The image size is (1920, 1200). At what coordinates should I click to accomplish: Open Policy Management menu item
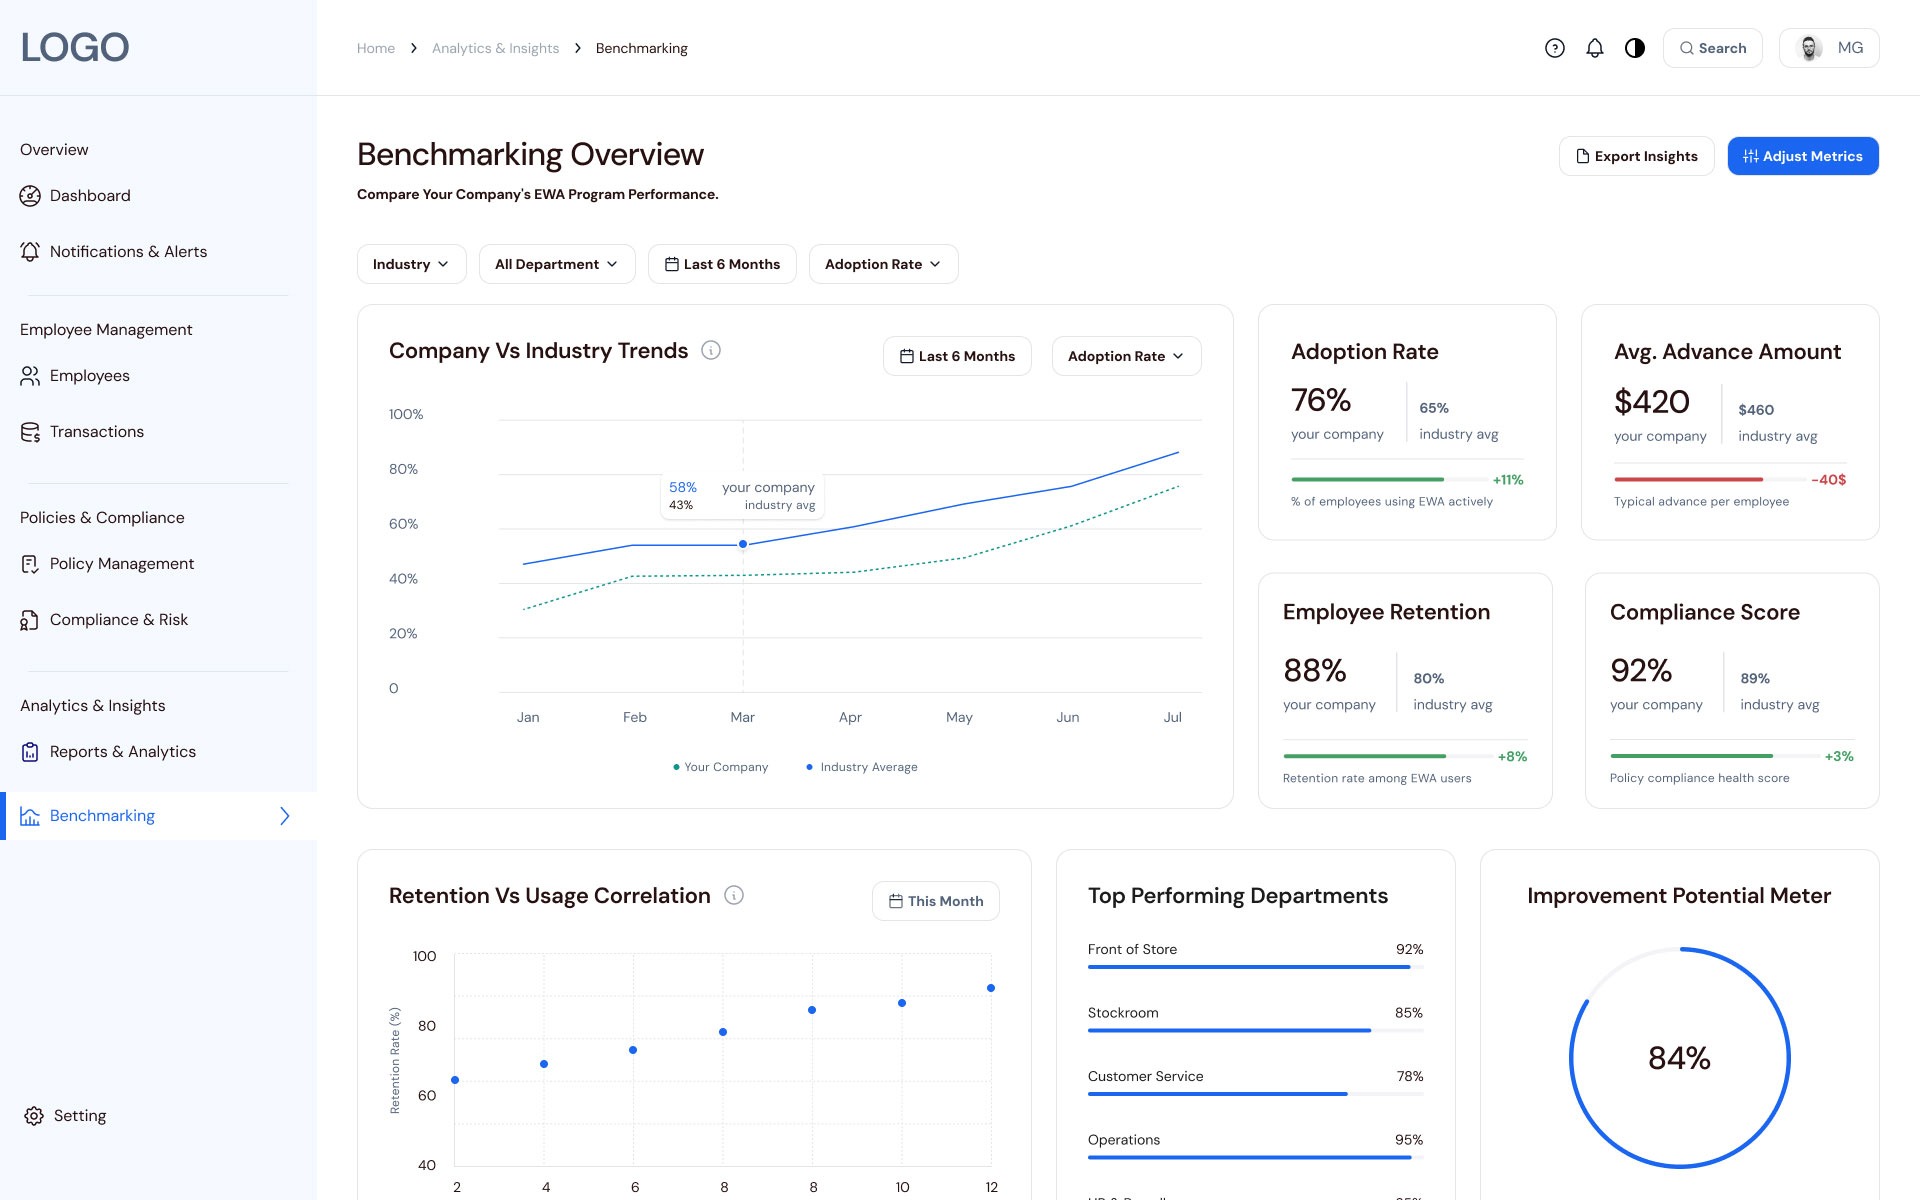tap(122, 564)
